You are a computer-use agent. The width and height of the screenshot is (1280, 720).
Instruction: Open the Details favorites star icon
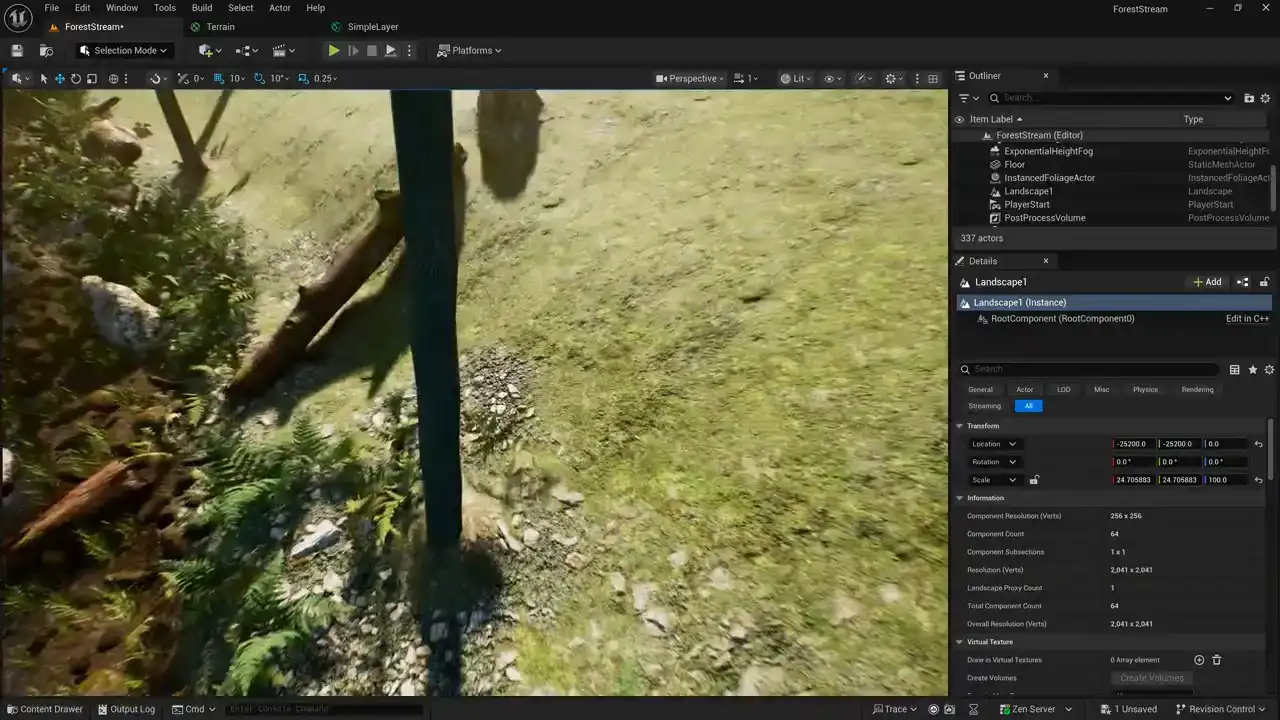click(1252, 370)
